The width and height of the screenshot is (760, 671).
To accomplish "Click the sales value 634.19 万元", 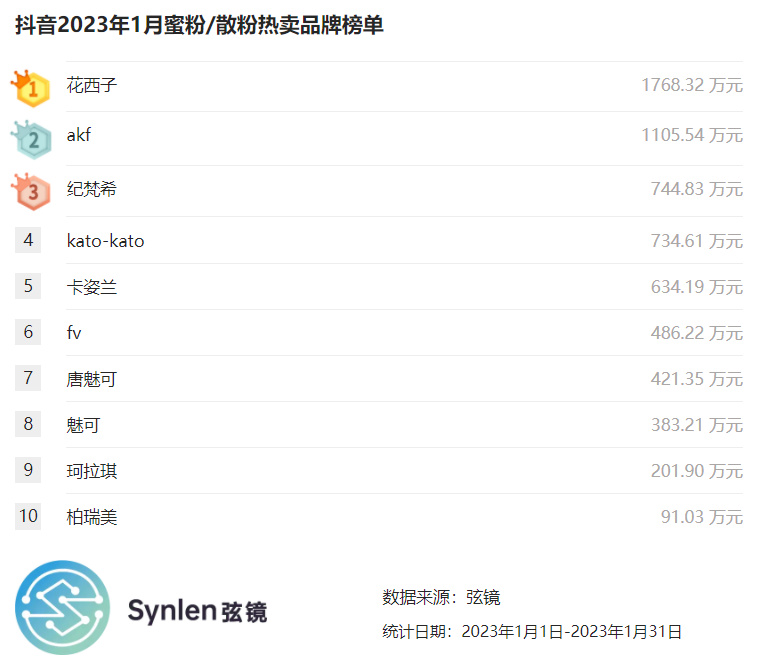I will coord(697,287).
